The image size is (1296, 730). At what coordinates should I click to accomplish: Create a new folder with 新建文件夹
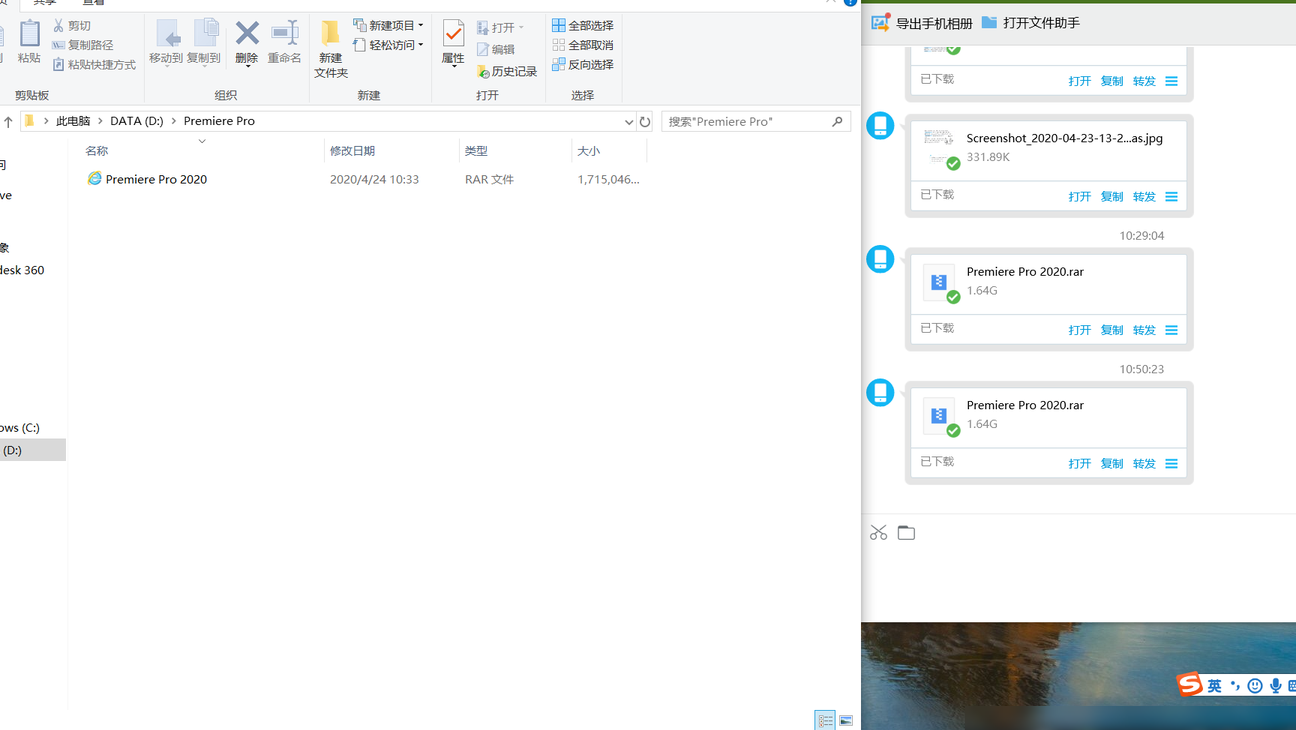pyautogui.click(x=330, y=48)
